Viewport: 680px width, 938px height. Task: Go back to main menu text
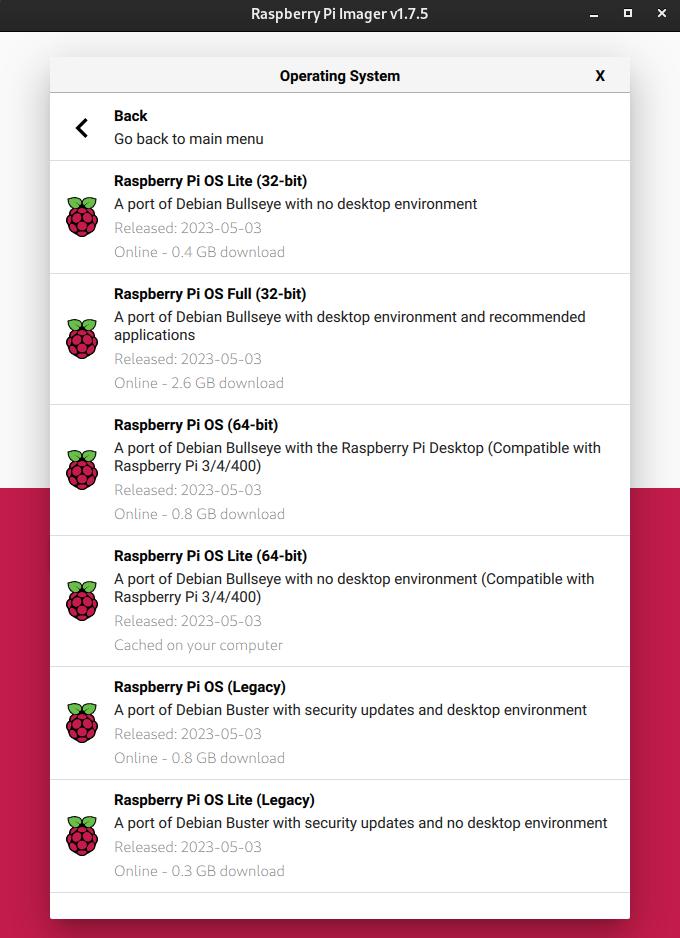click(x=189, y=139)
